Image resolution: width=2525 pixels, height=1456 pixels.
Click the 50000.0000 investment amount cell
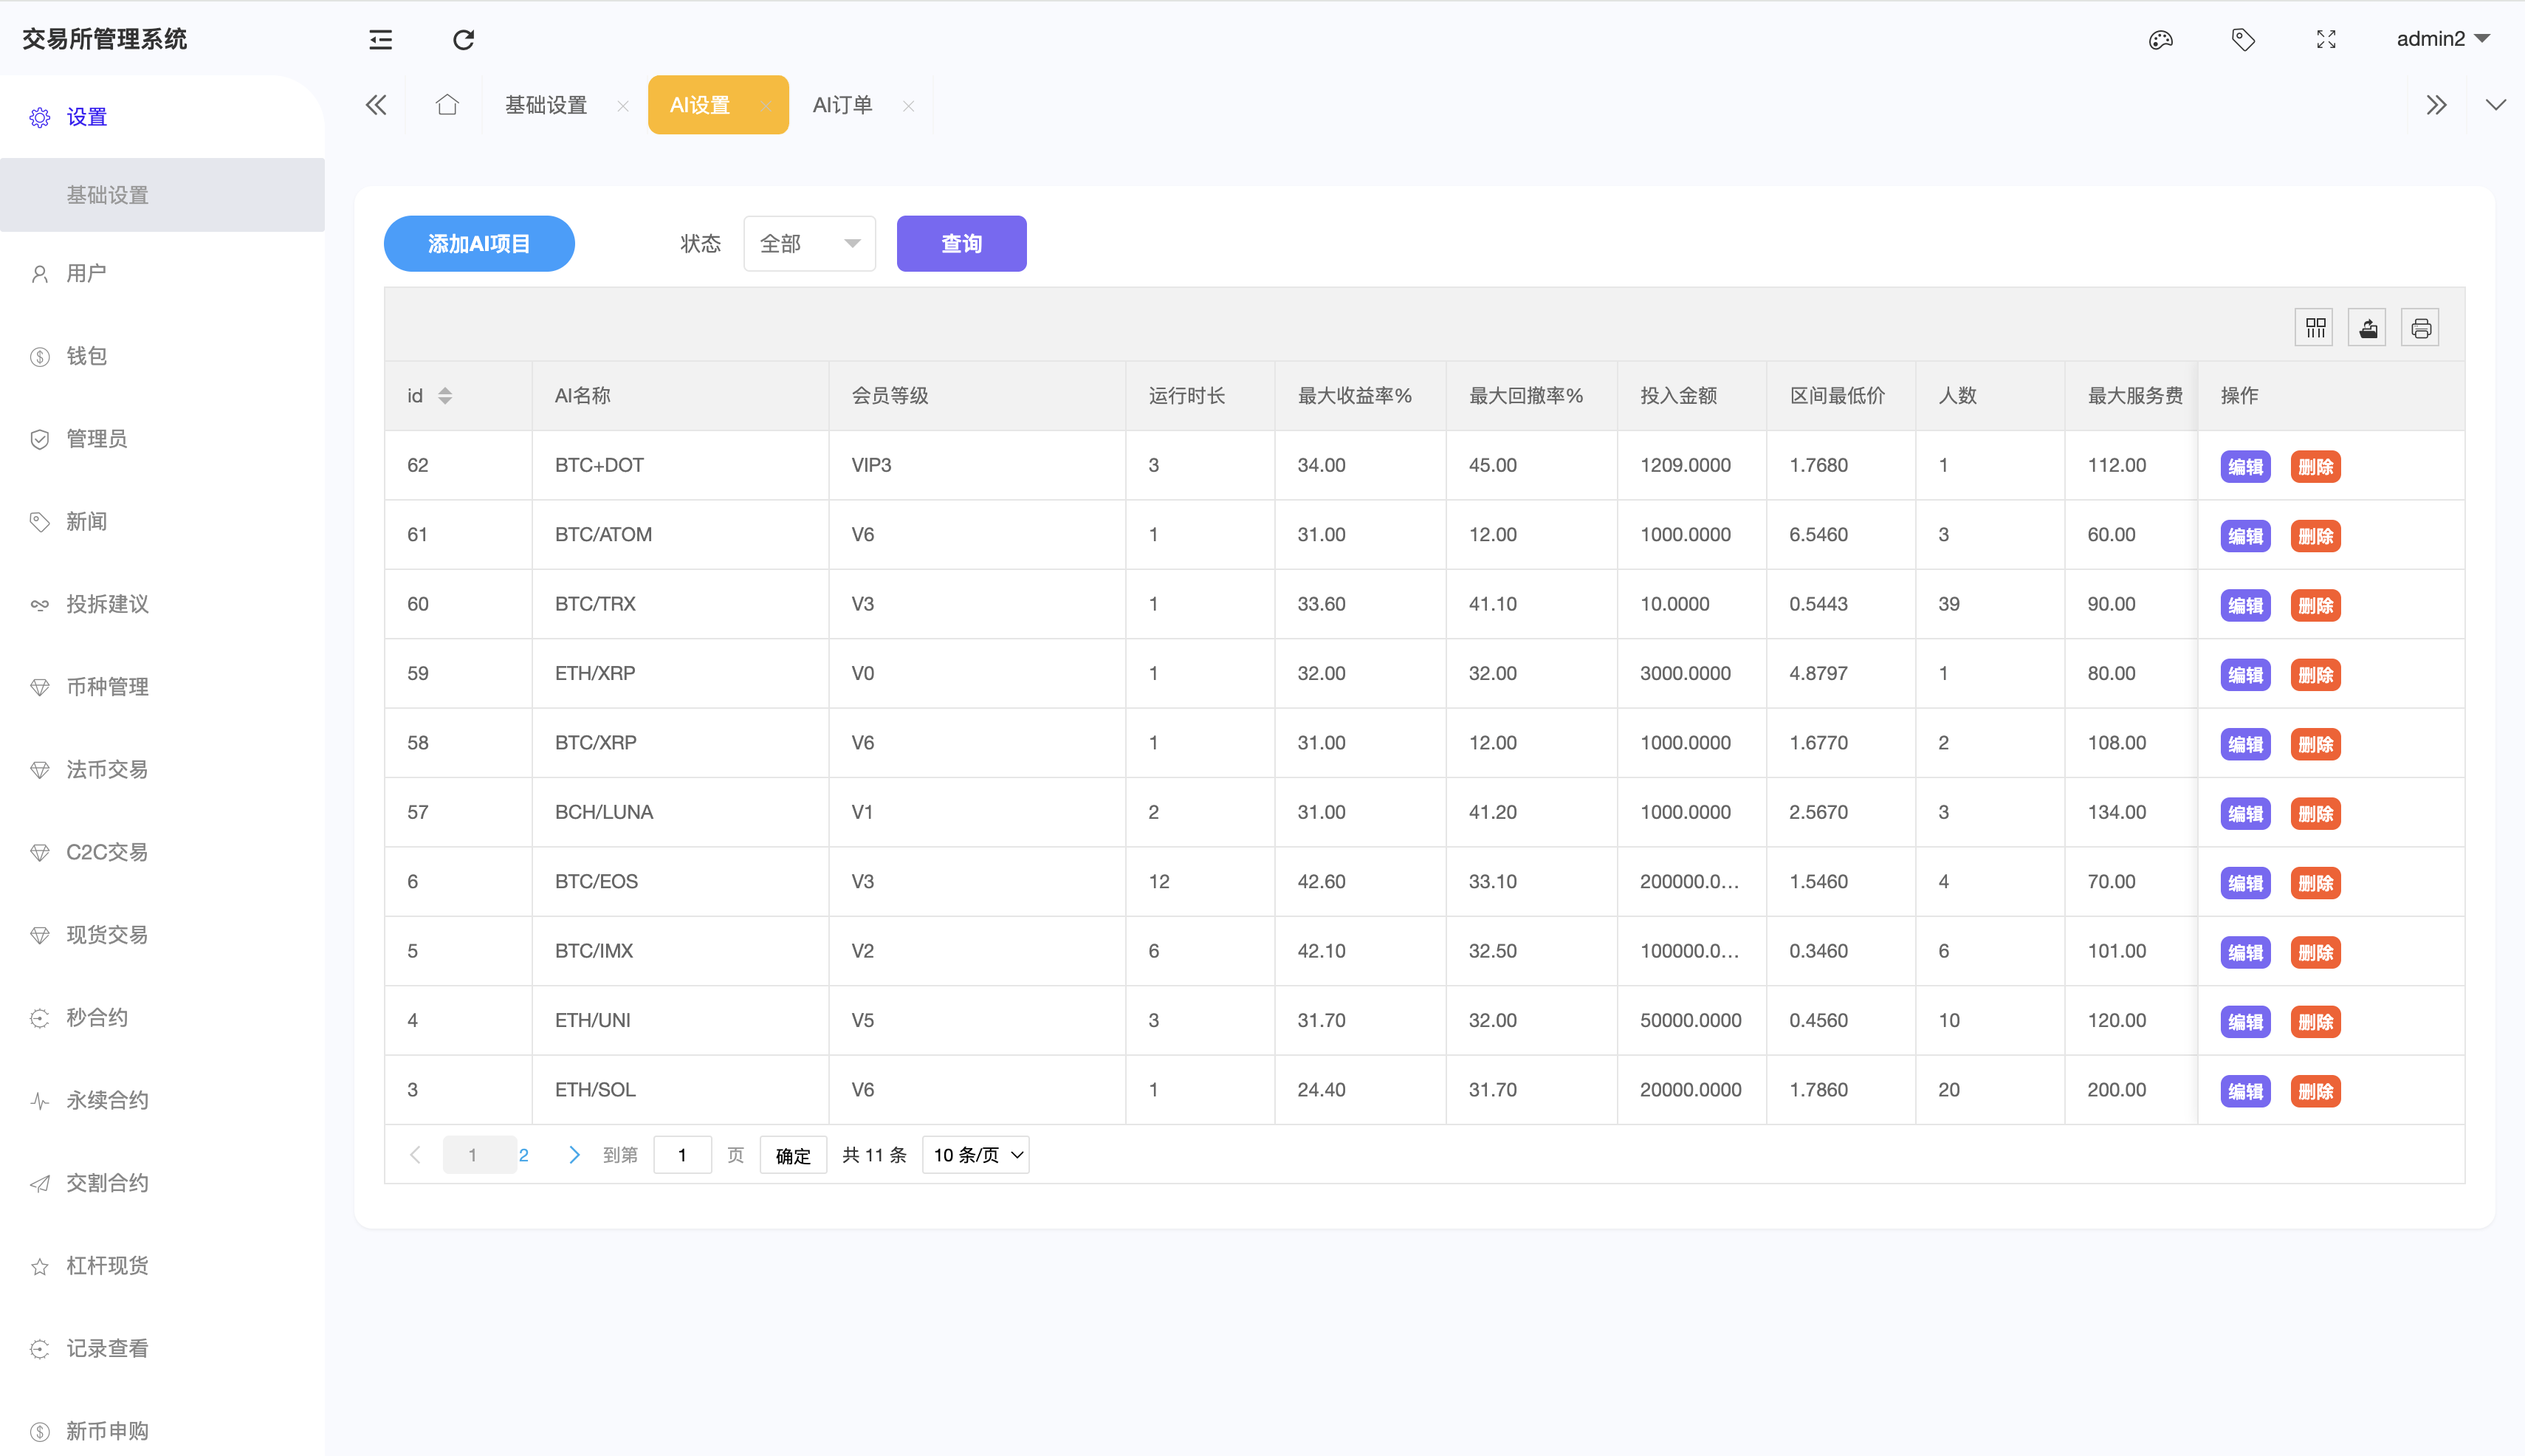coord(1691,1020)
